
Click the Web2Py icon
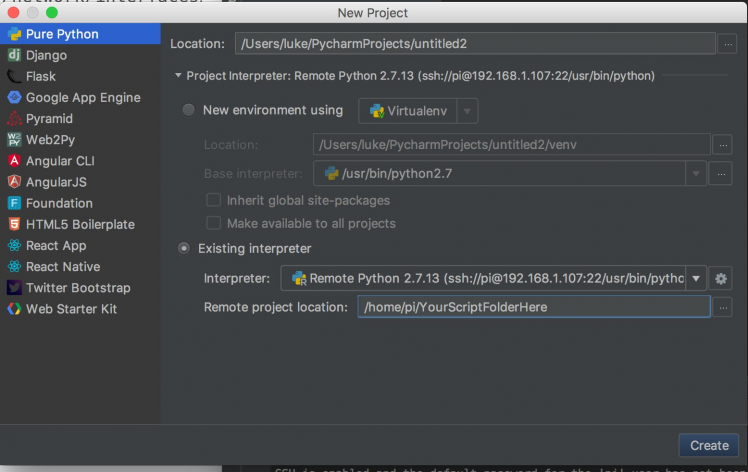point(14,140)
